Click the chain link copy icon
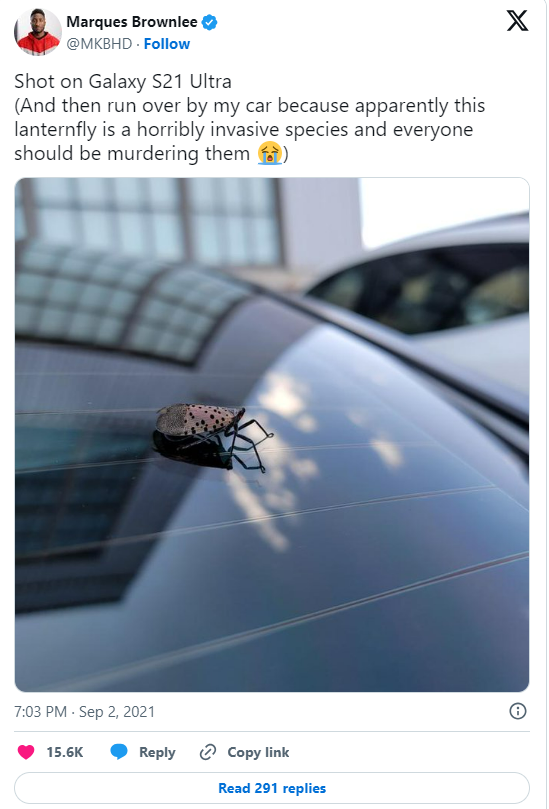This screenshot has width=549, height=809. (x=207, y=752)
